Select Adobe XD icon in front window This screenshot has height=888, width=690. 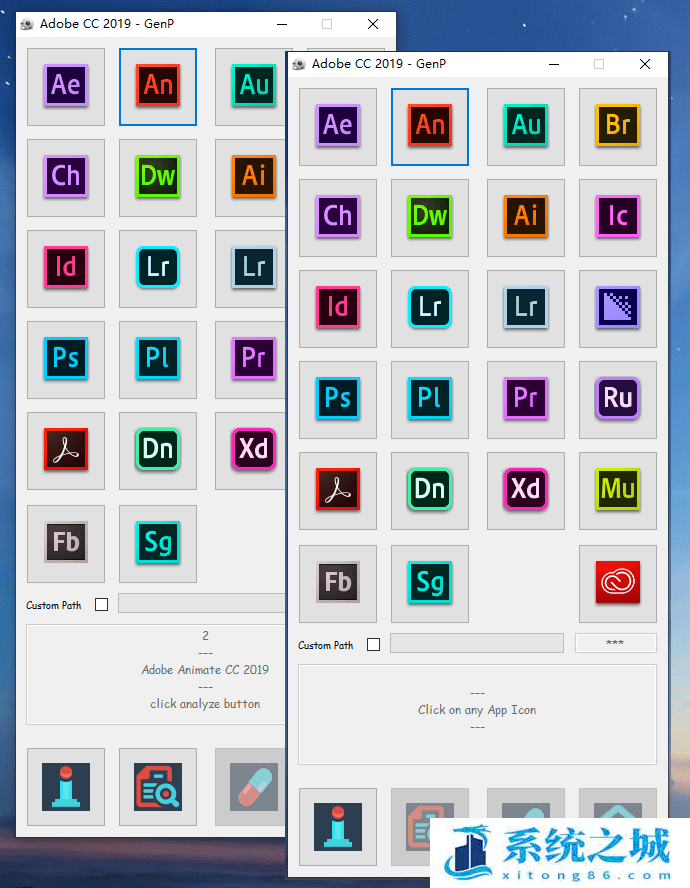click(526, 490)
